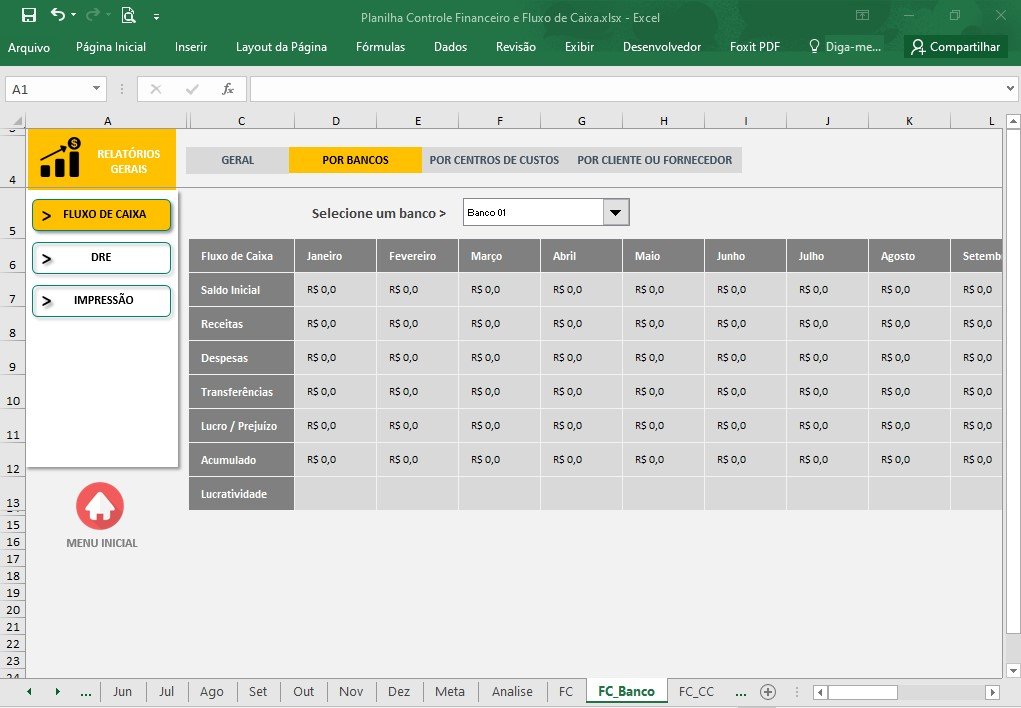The image size is (1021, 708).
Task: Open the undo history dropdown arrow
Action: point(74,15)
